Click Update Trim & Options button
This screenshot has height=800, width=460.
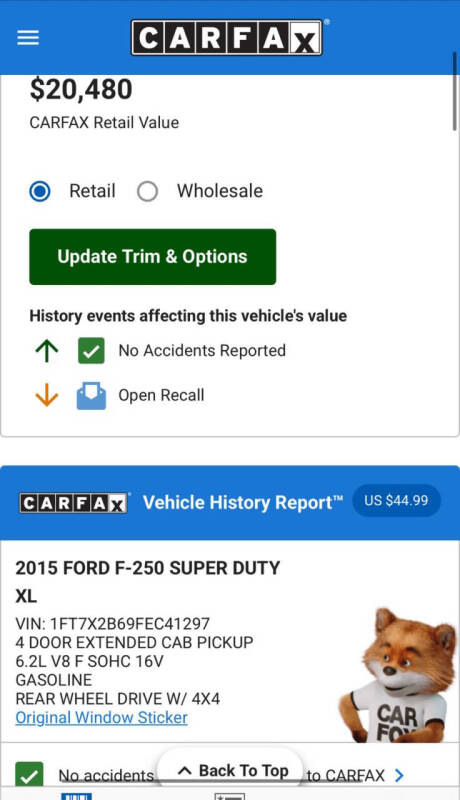[152, 257]
